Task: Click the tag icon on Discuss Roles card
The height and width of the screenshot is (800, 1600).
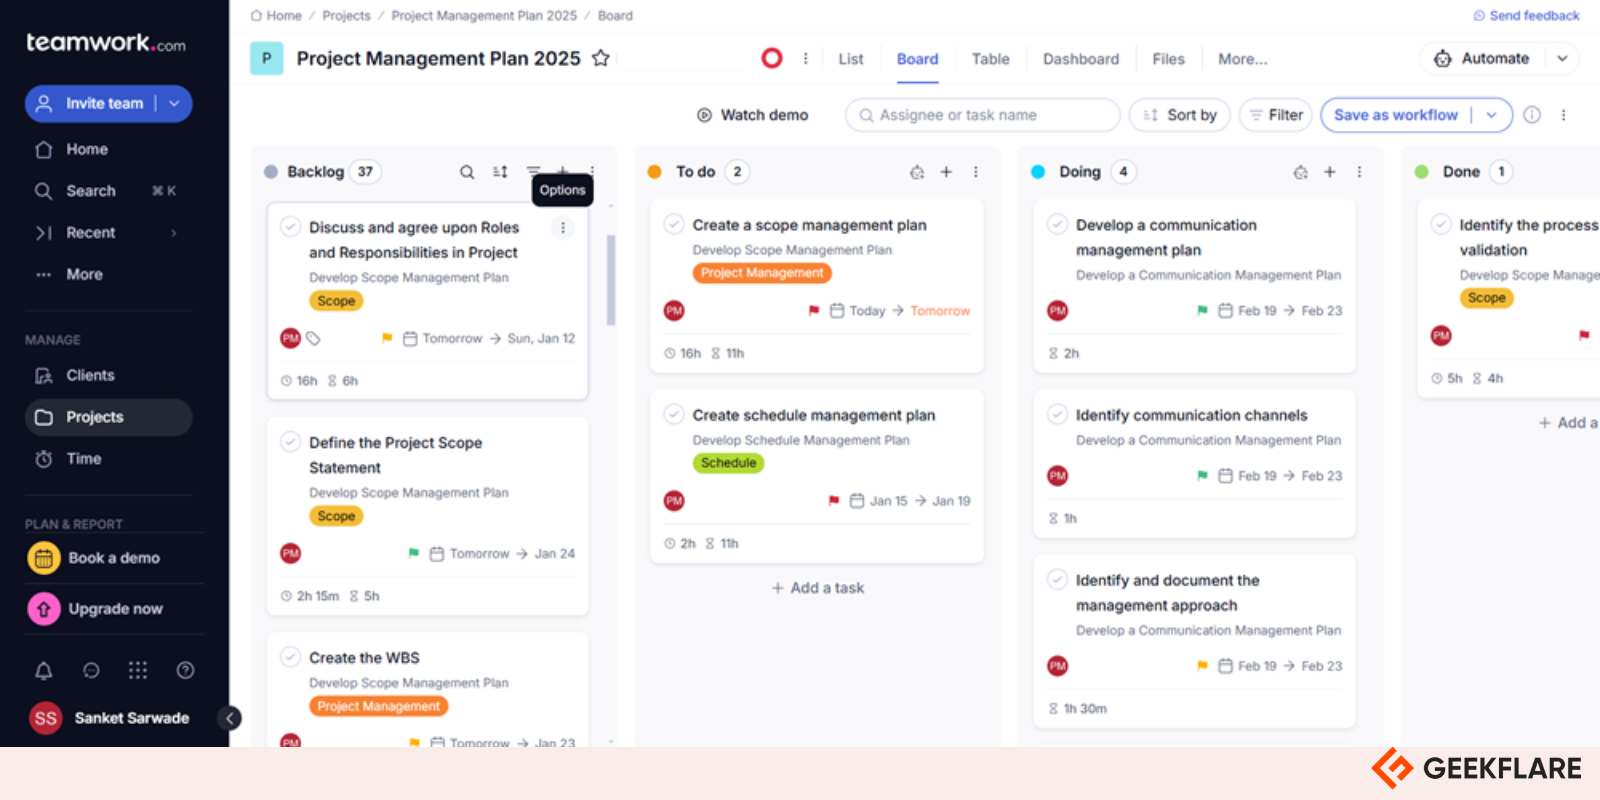Action: pos(313,338)
